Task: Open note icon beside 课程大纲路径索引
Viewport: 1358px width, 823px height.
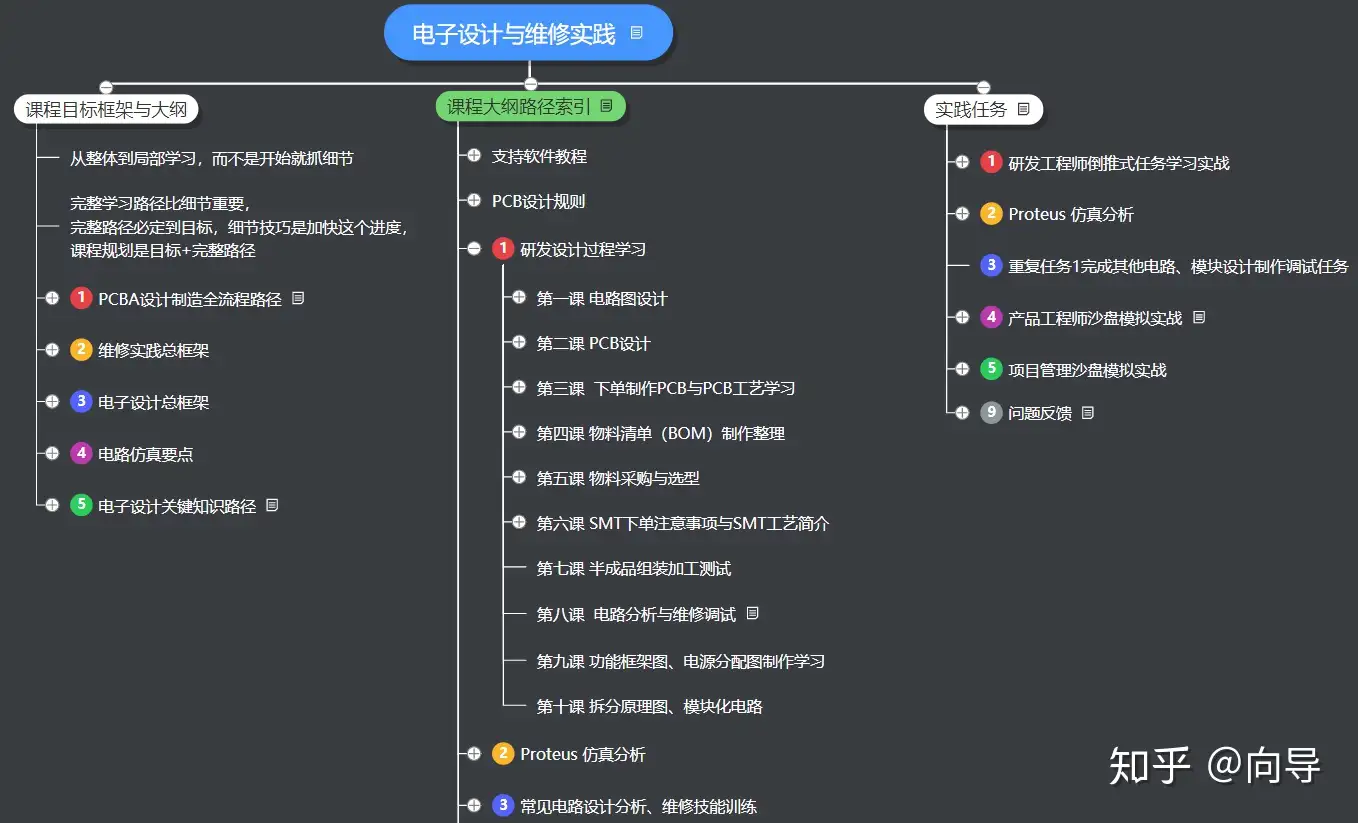Action: [606, 105]
